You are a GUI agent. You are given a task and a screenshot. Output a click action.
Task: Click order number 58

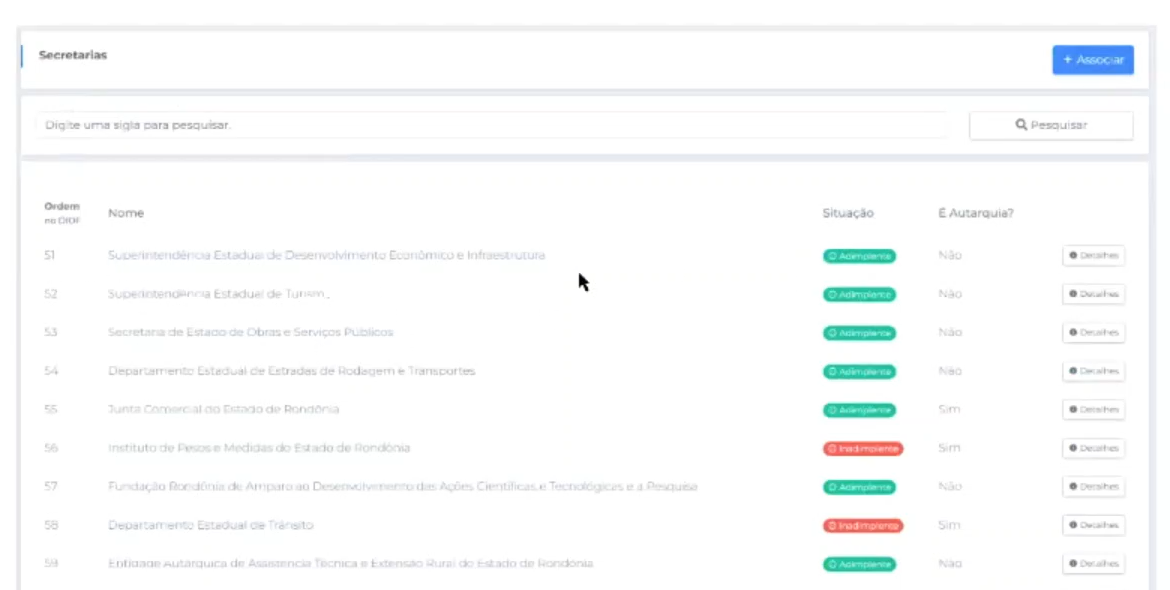50,525
